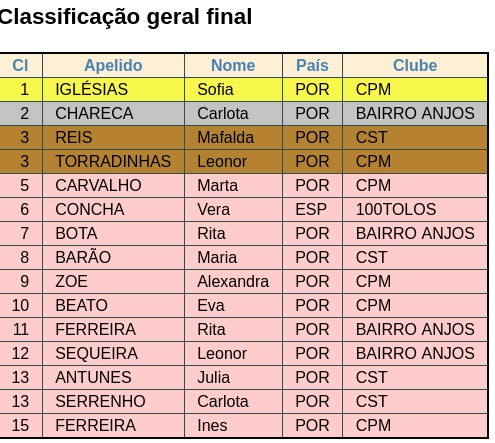
Task: Click the name Eva
Action: pyautogui.click(x=211, y=305)
